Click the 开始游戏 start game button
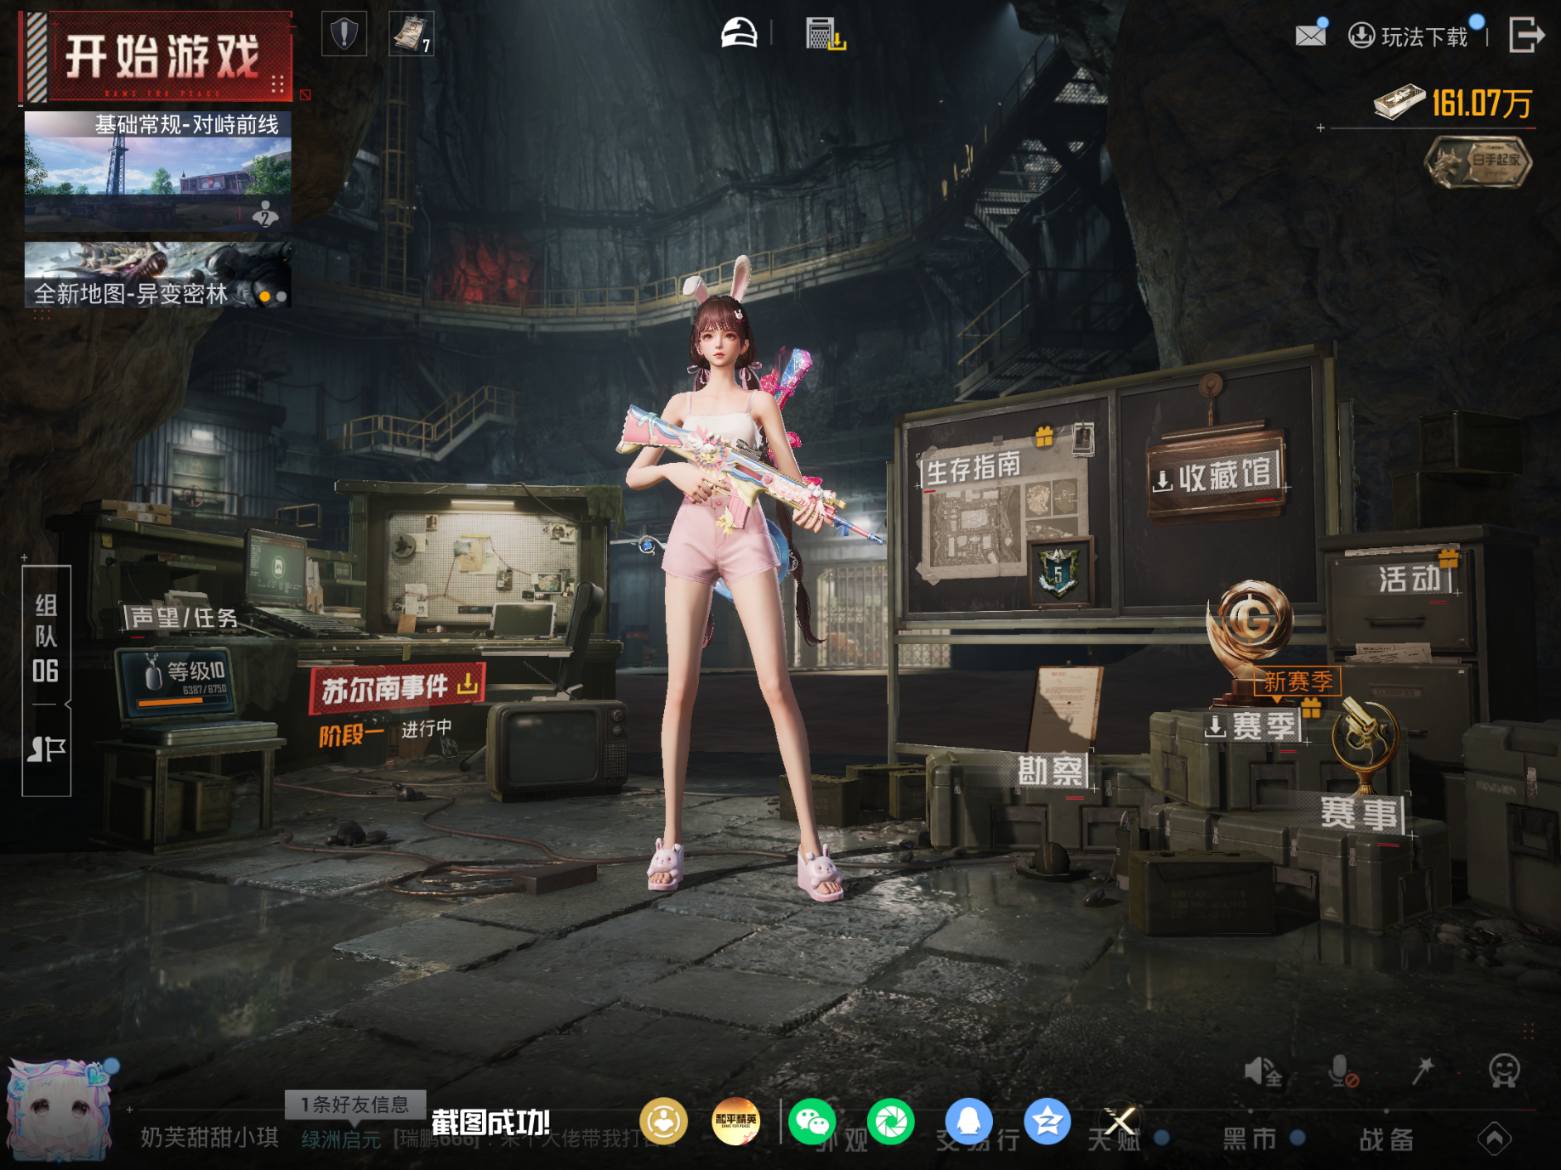Screen dimensions: 1561x1170 click(x=159, y=56)
